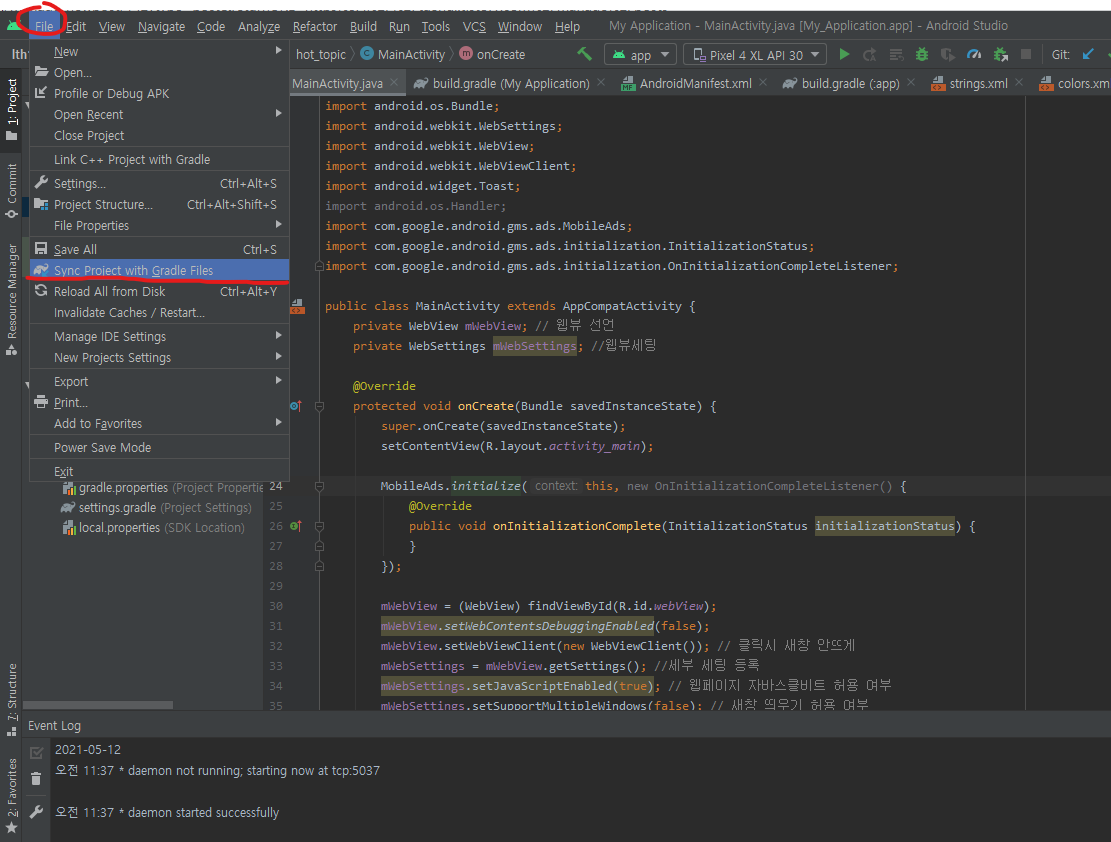Open the Commit tool window

click(x=11, y=190)
